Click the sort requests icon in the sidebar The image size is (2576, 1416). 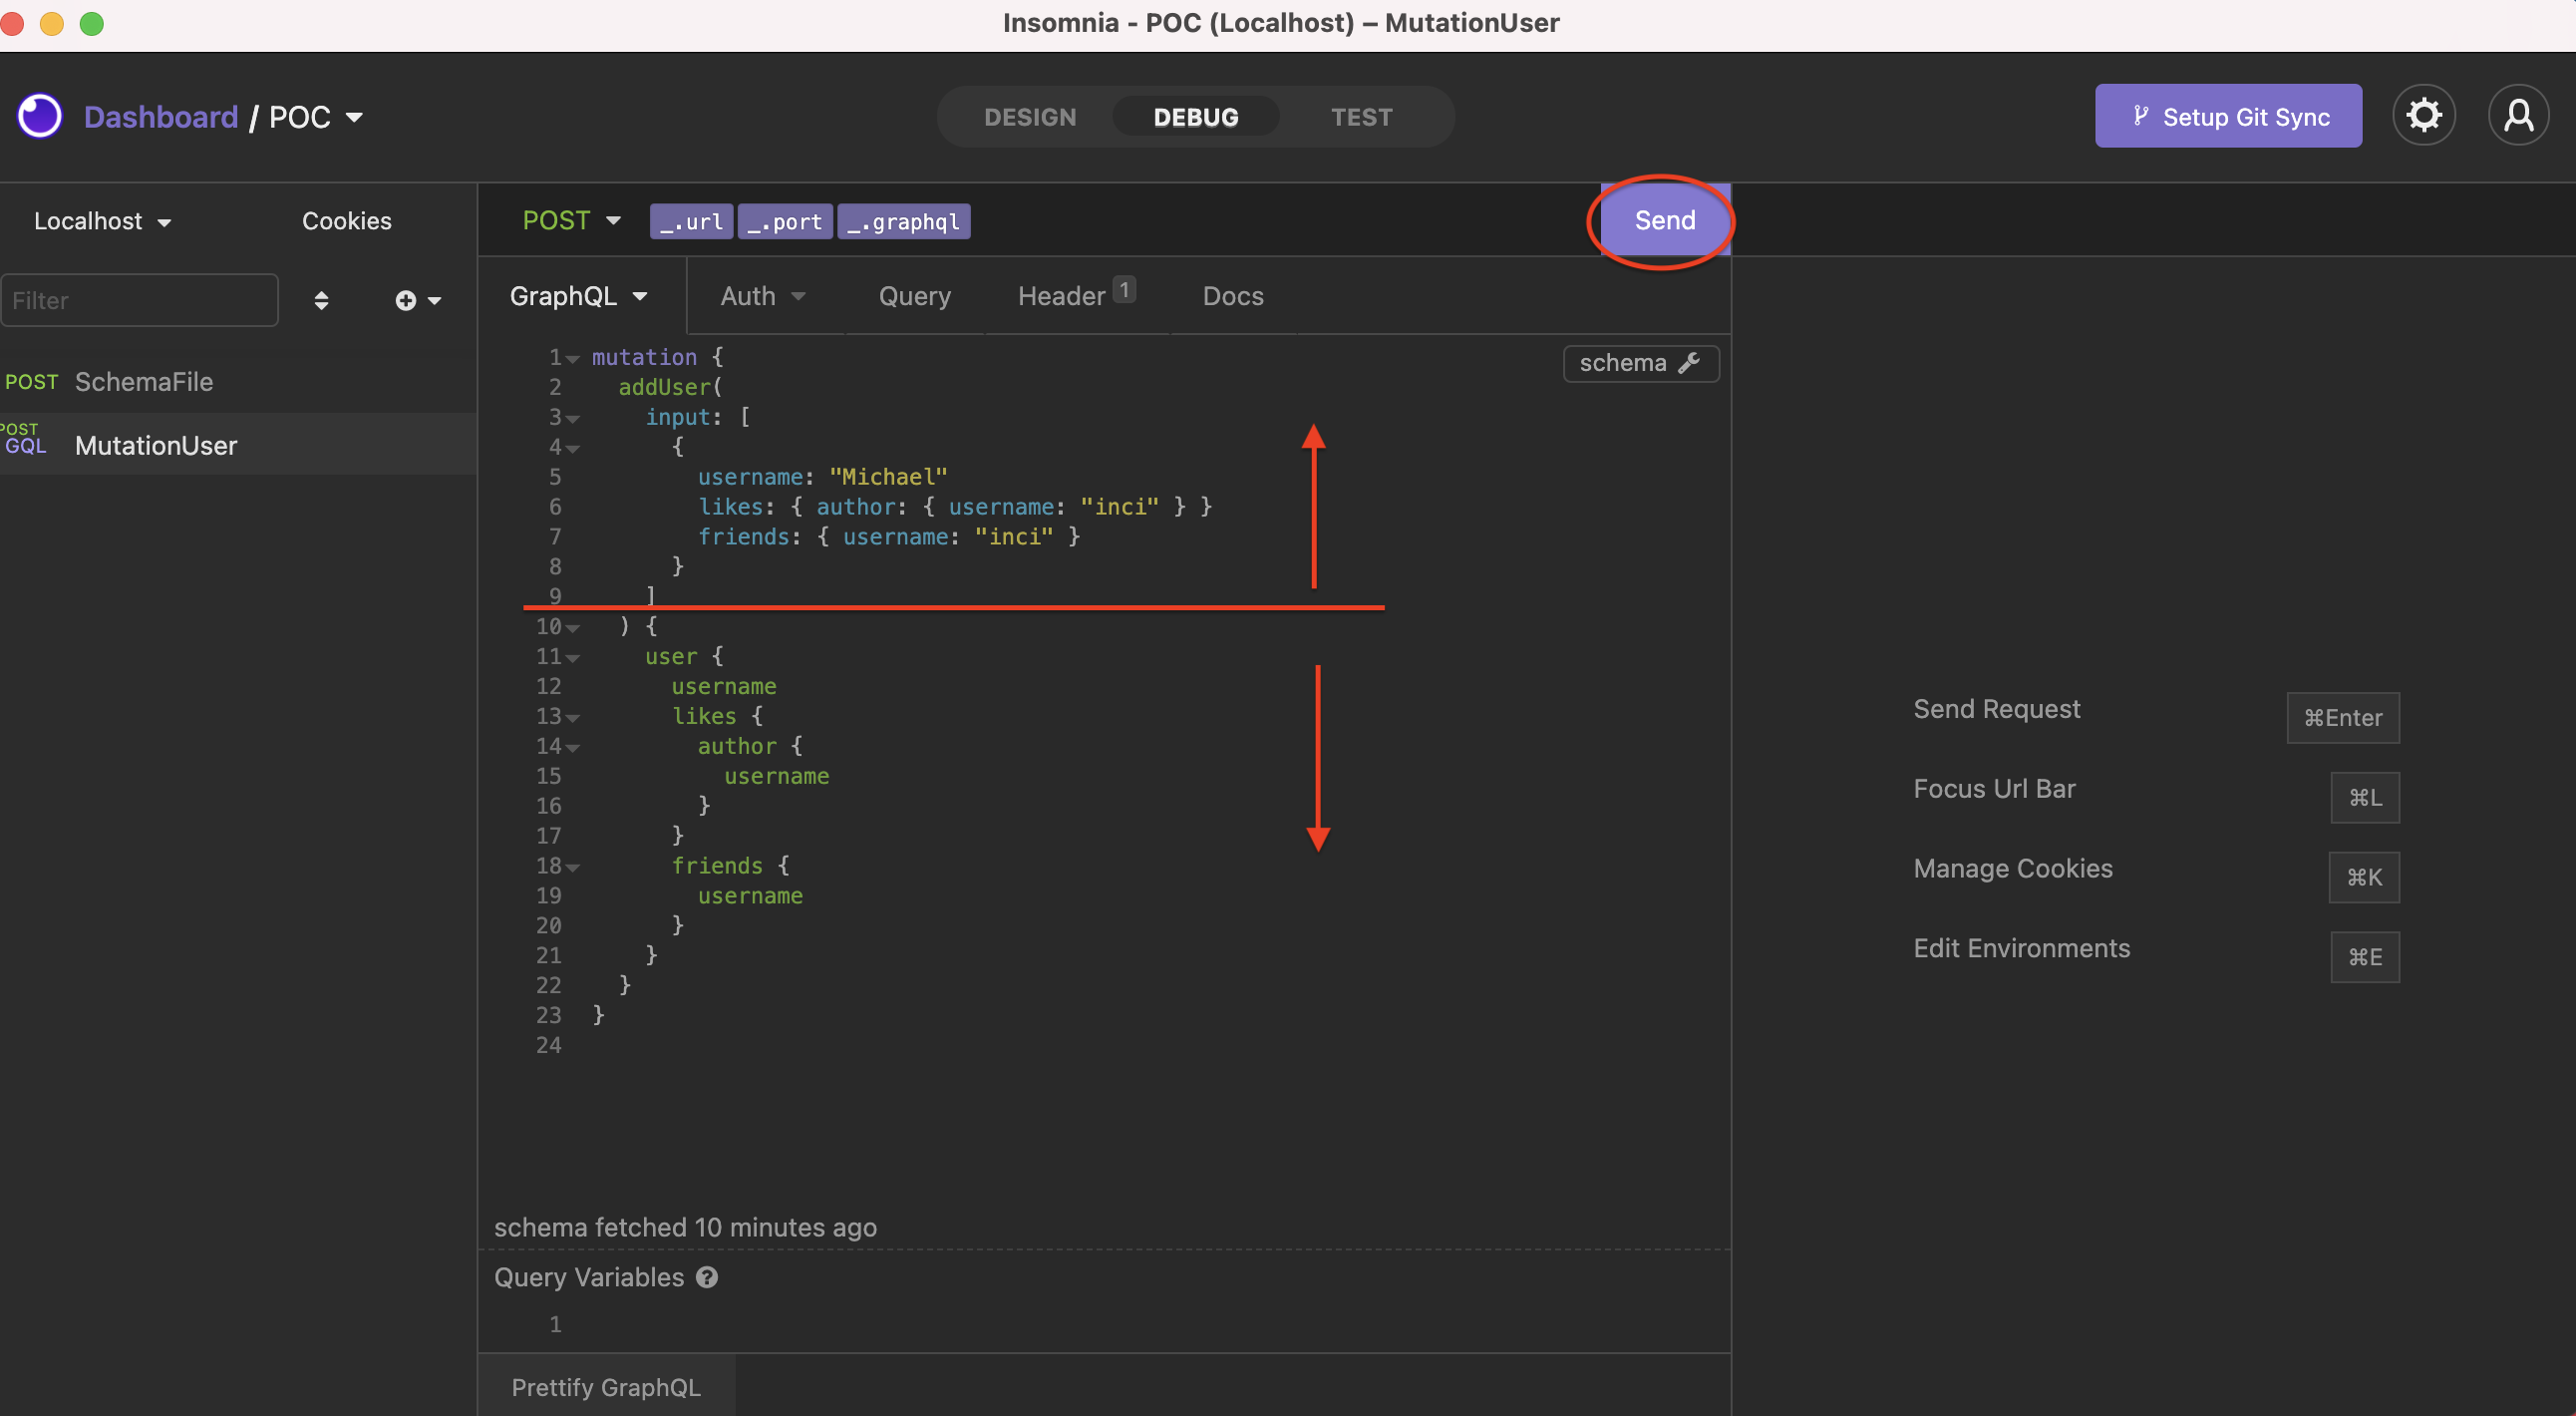(321, 299)
